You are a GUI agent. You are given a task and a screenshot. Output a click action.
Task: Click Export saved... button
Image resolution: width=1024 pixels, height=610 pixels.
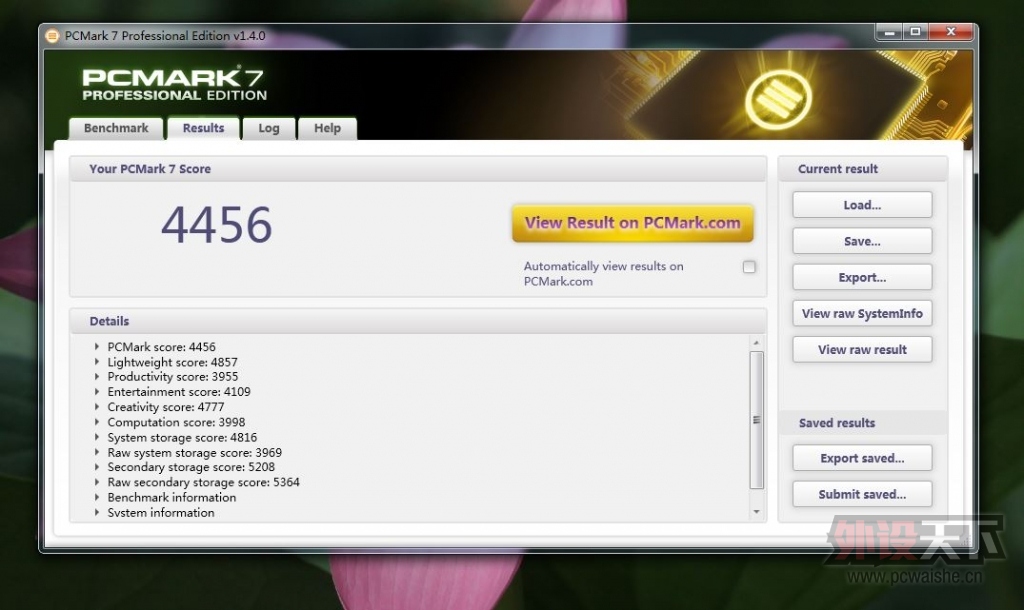pyautogui.click(x=862, y=458)
